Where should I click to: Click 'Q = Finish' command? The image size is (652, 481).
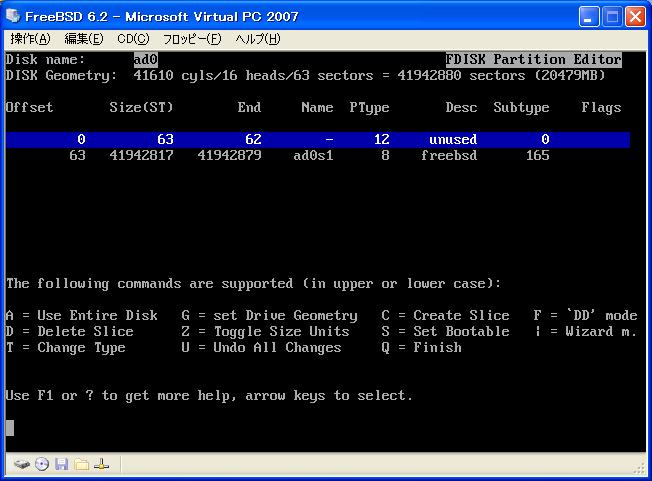422,348
